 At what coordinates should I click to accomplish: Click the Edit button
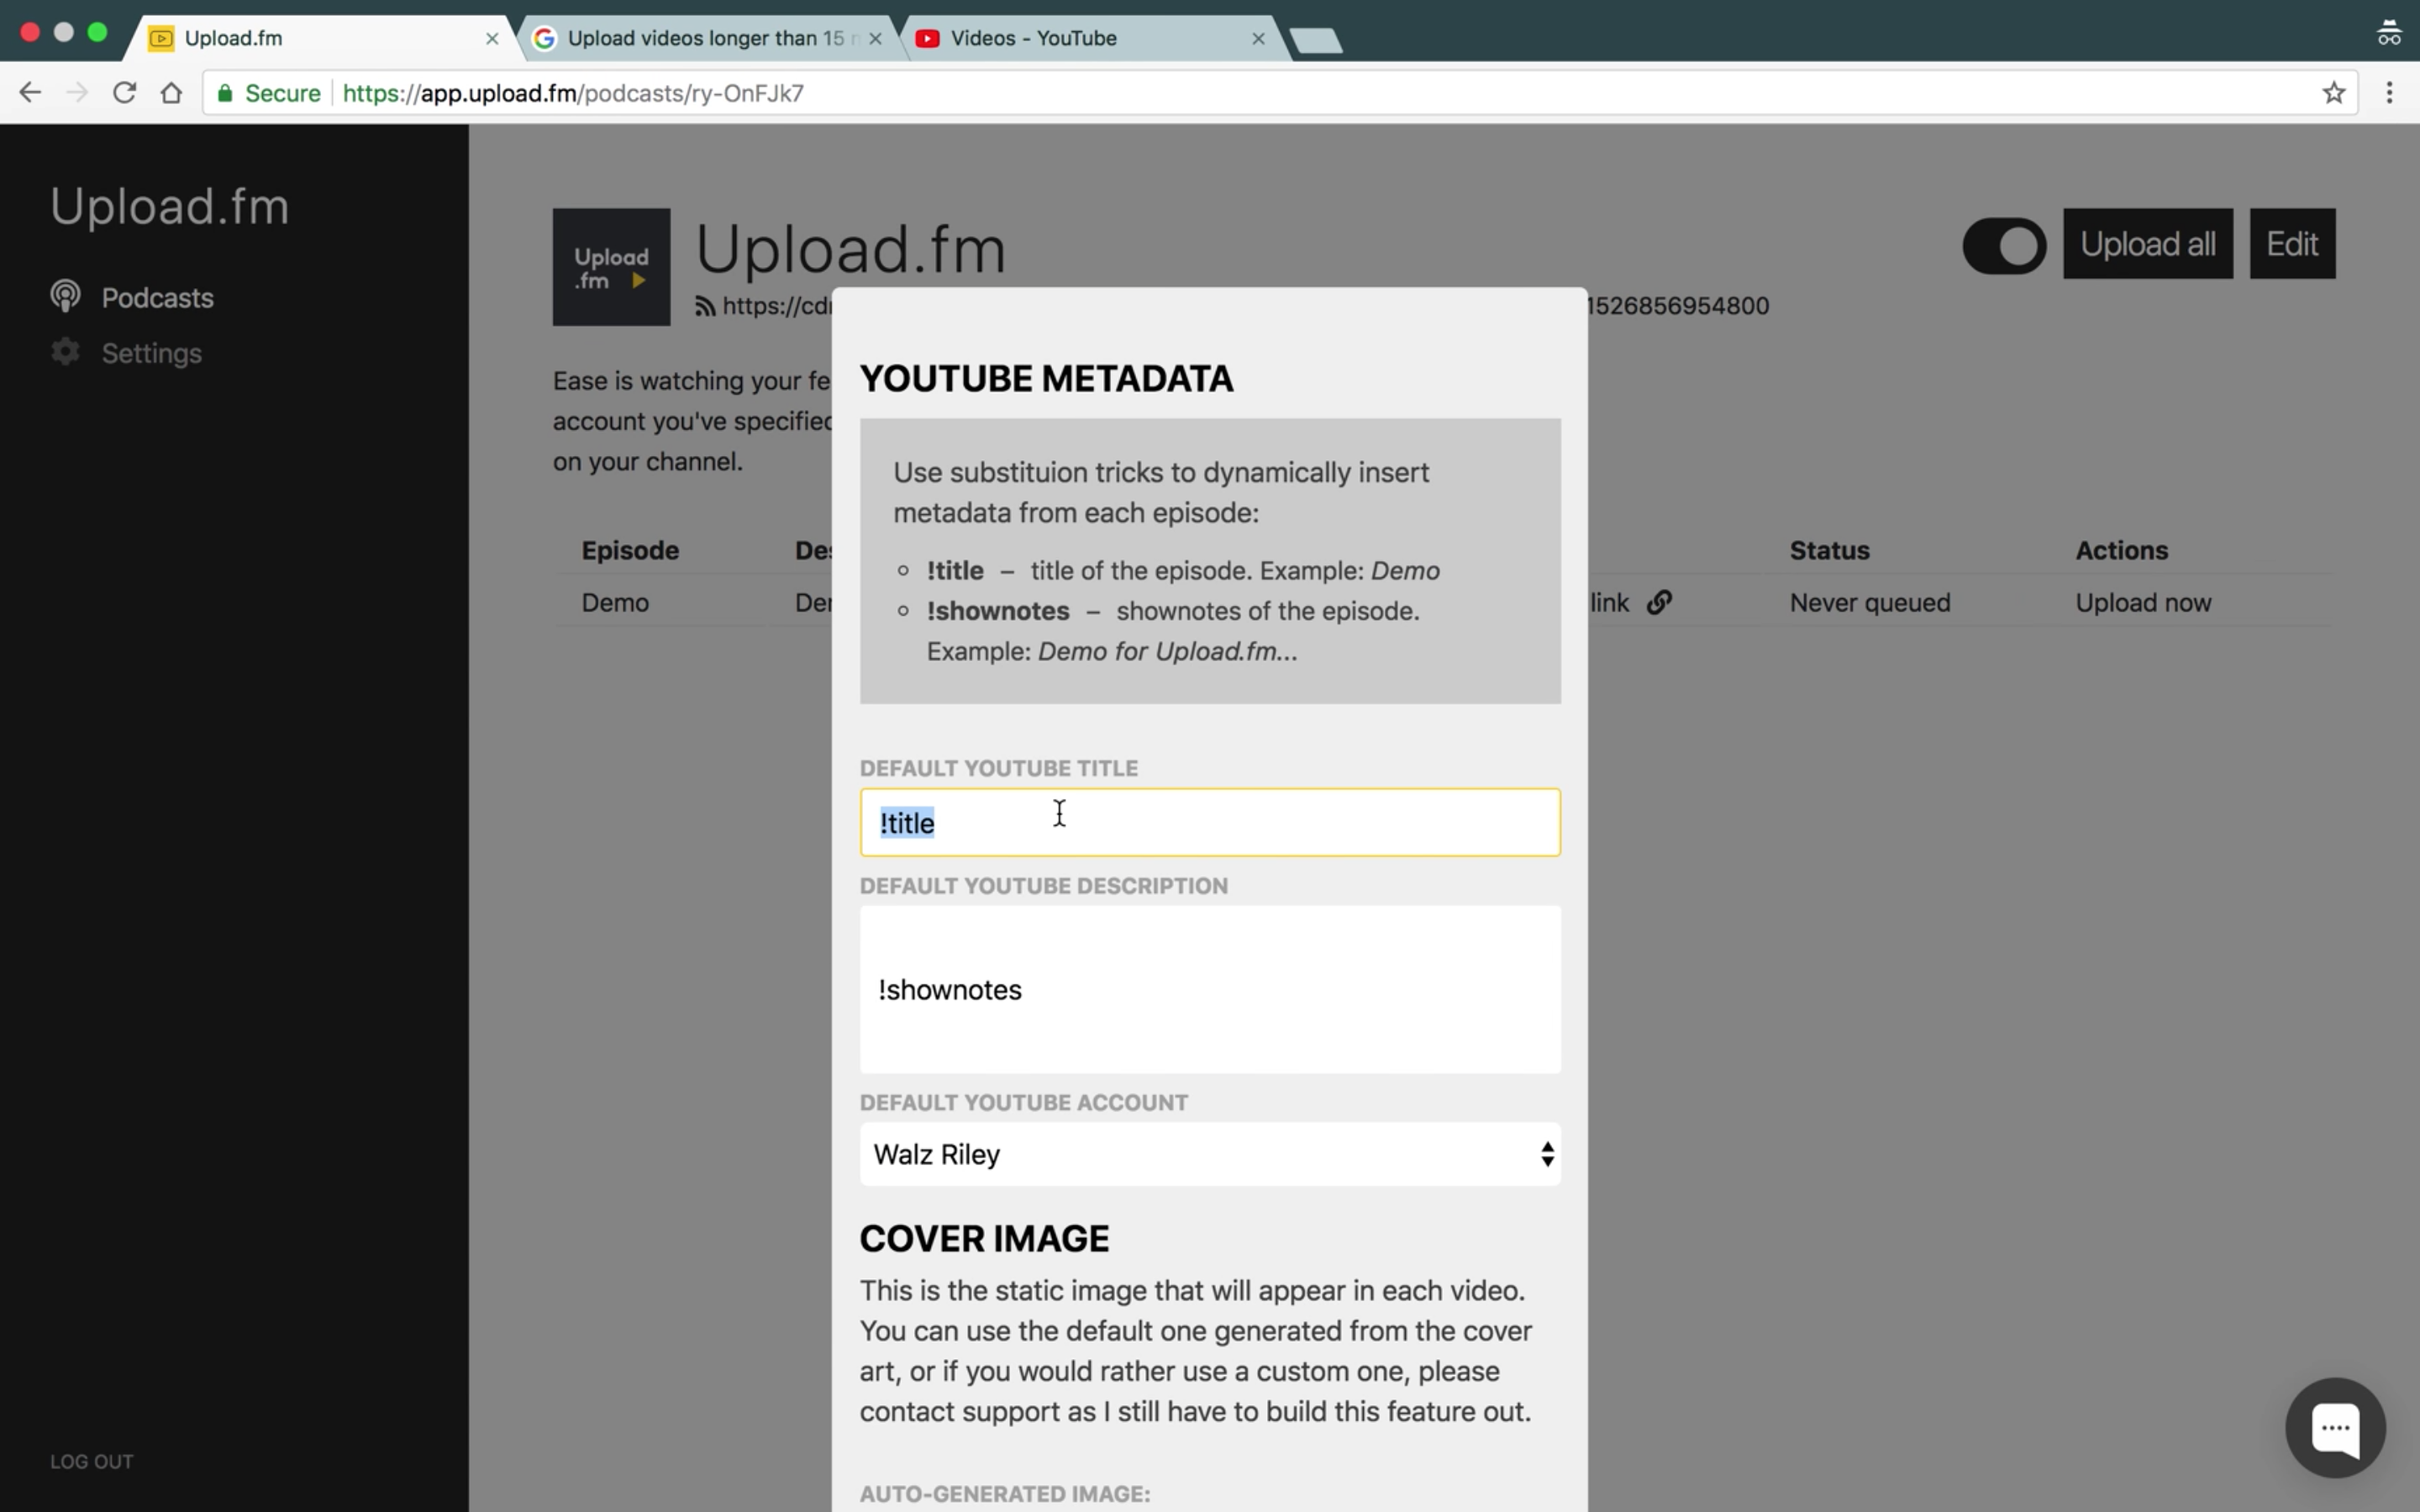pyautogui.click(x=2292, y=244)
